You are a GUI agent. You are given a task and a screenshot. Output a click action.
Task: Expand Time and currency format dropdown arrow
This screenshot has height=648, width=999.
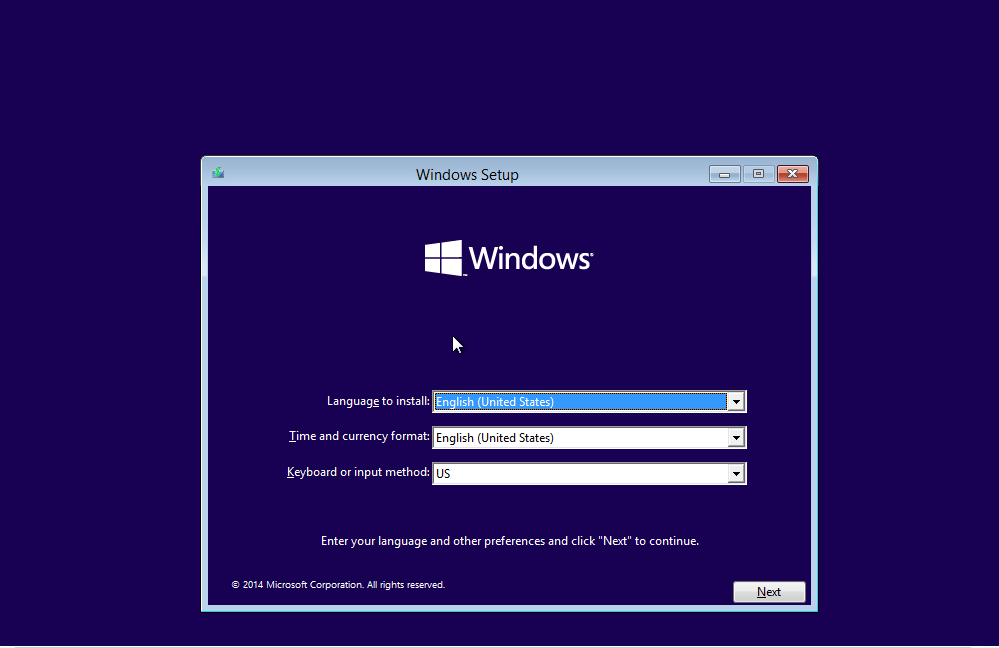[x=736, y=438]
